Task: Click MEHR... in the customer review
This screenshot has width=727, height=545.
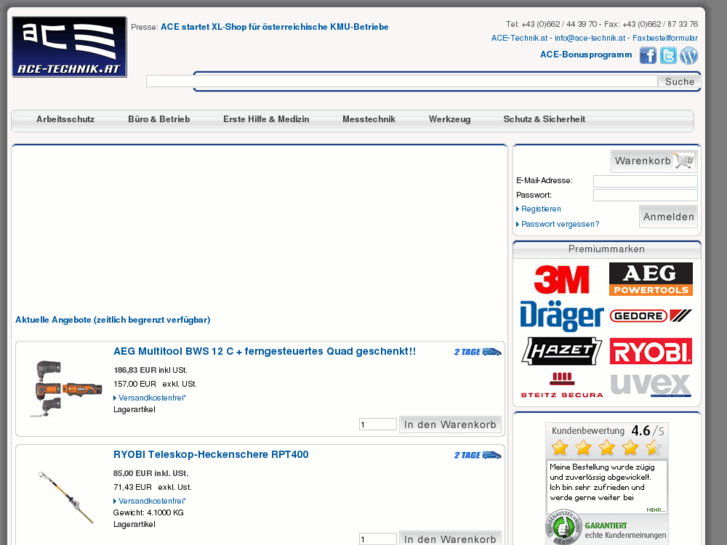Action: 656,510
